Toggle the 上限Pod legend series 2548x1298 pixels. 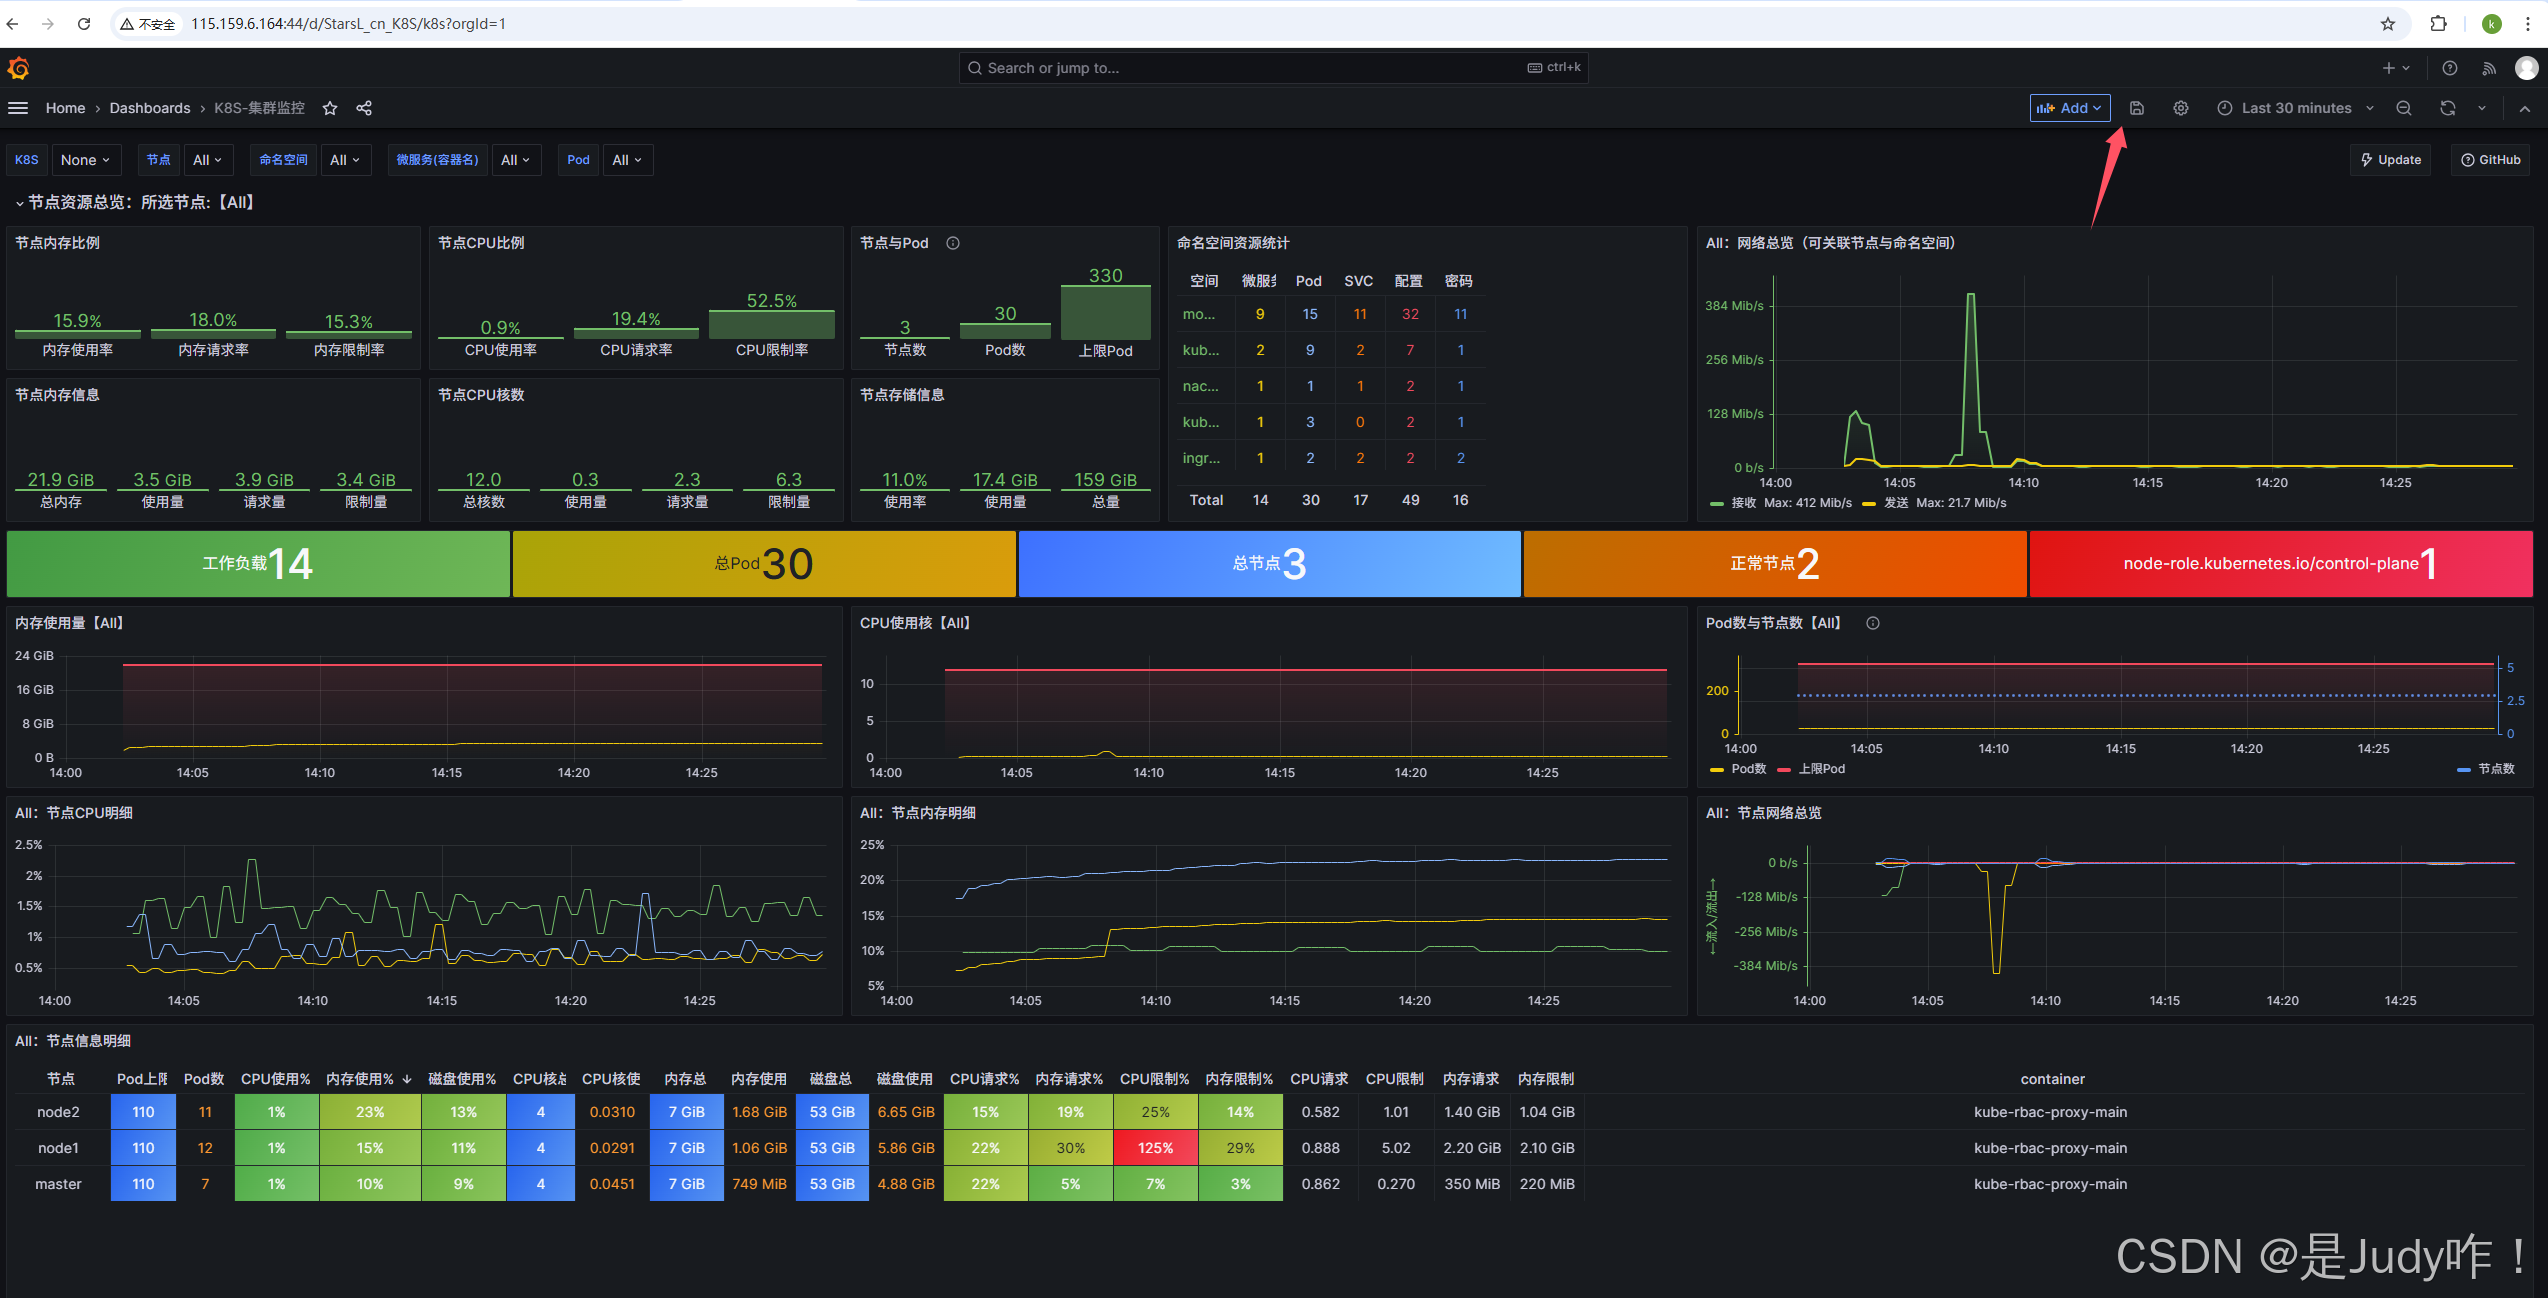click(1821, 769)
